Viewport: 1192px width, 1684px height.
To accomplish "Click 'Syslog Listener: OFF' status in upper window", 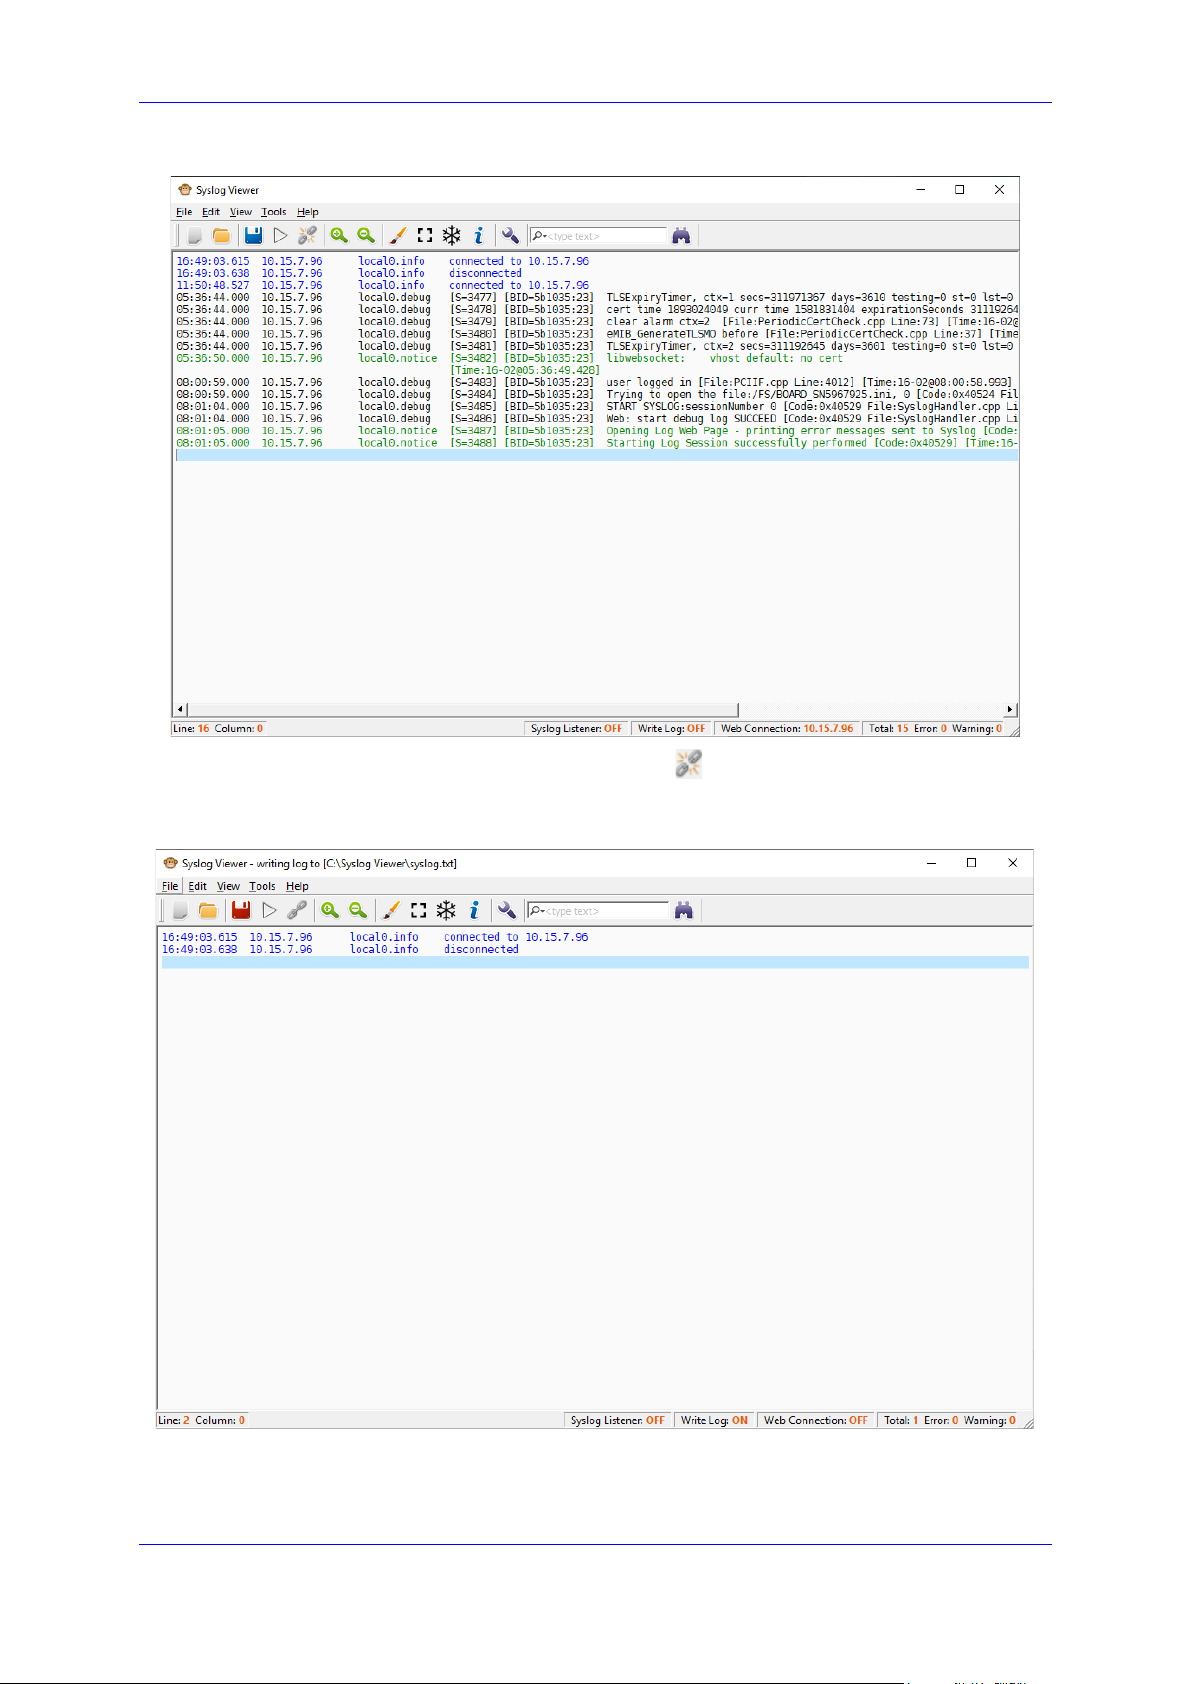I will coord(576,729).
